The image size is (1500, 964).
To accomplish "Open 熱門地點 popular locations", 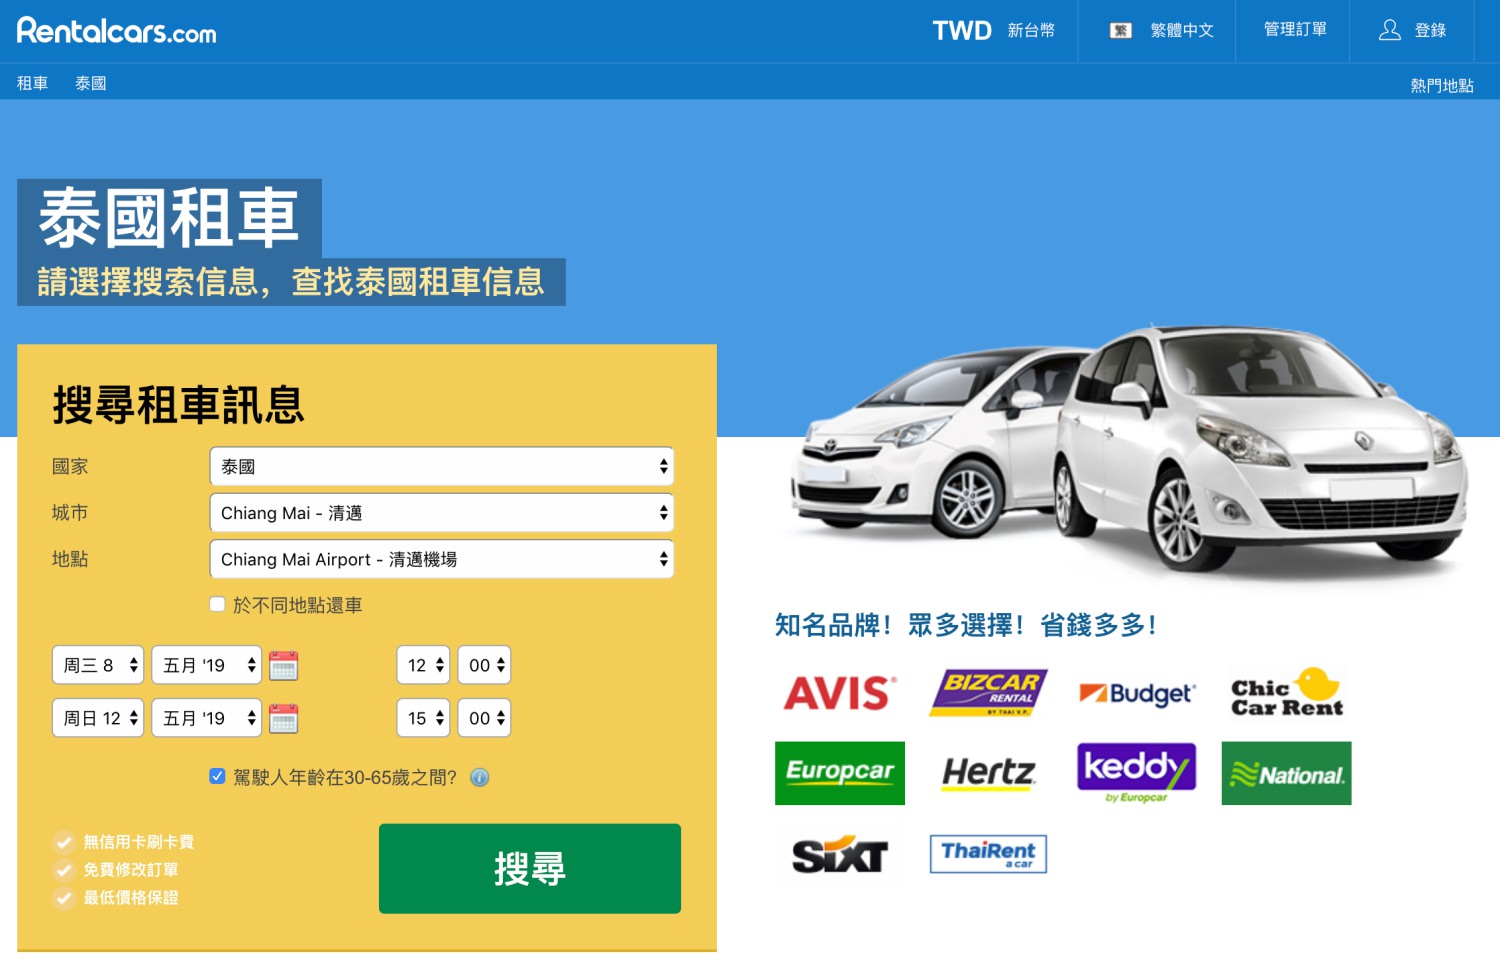I will tap(1442, 86).
